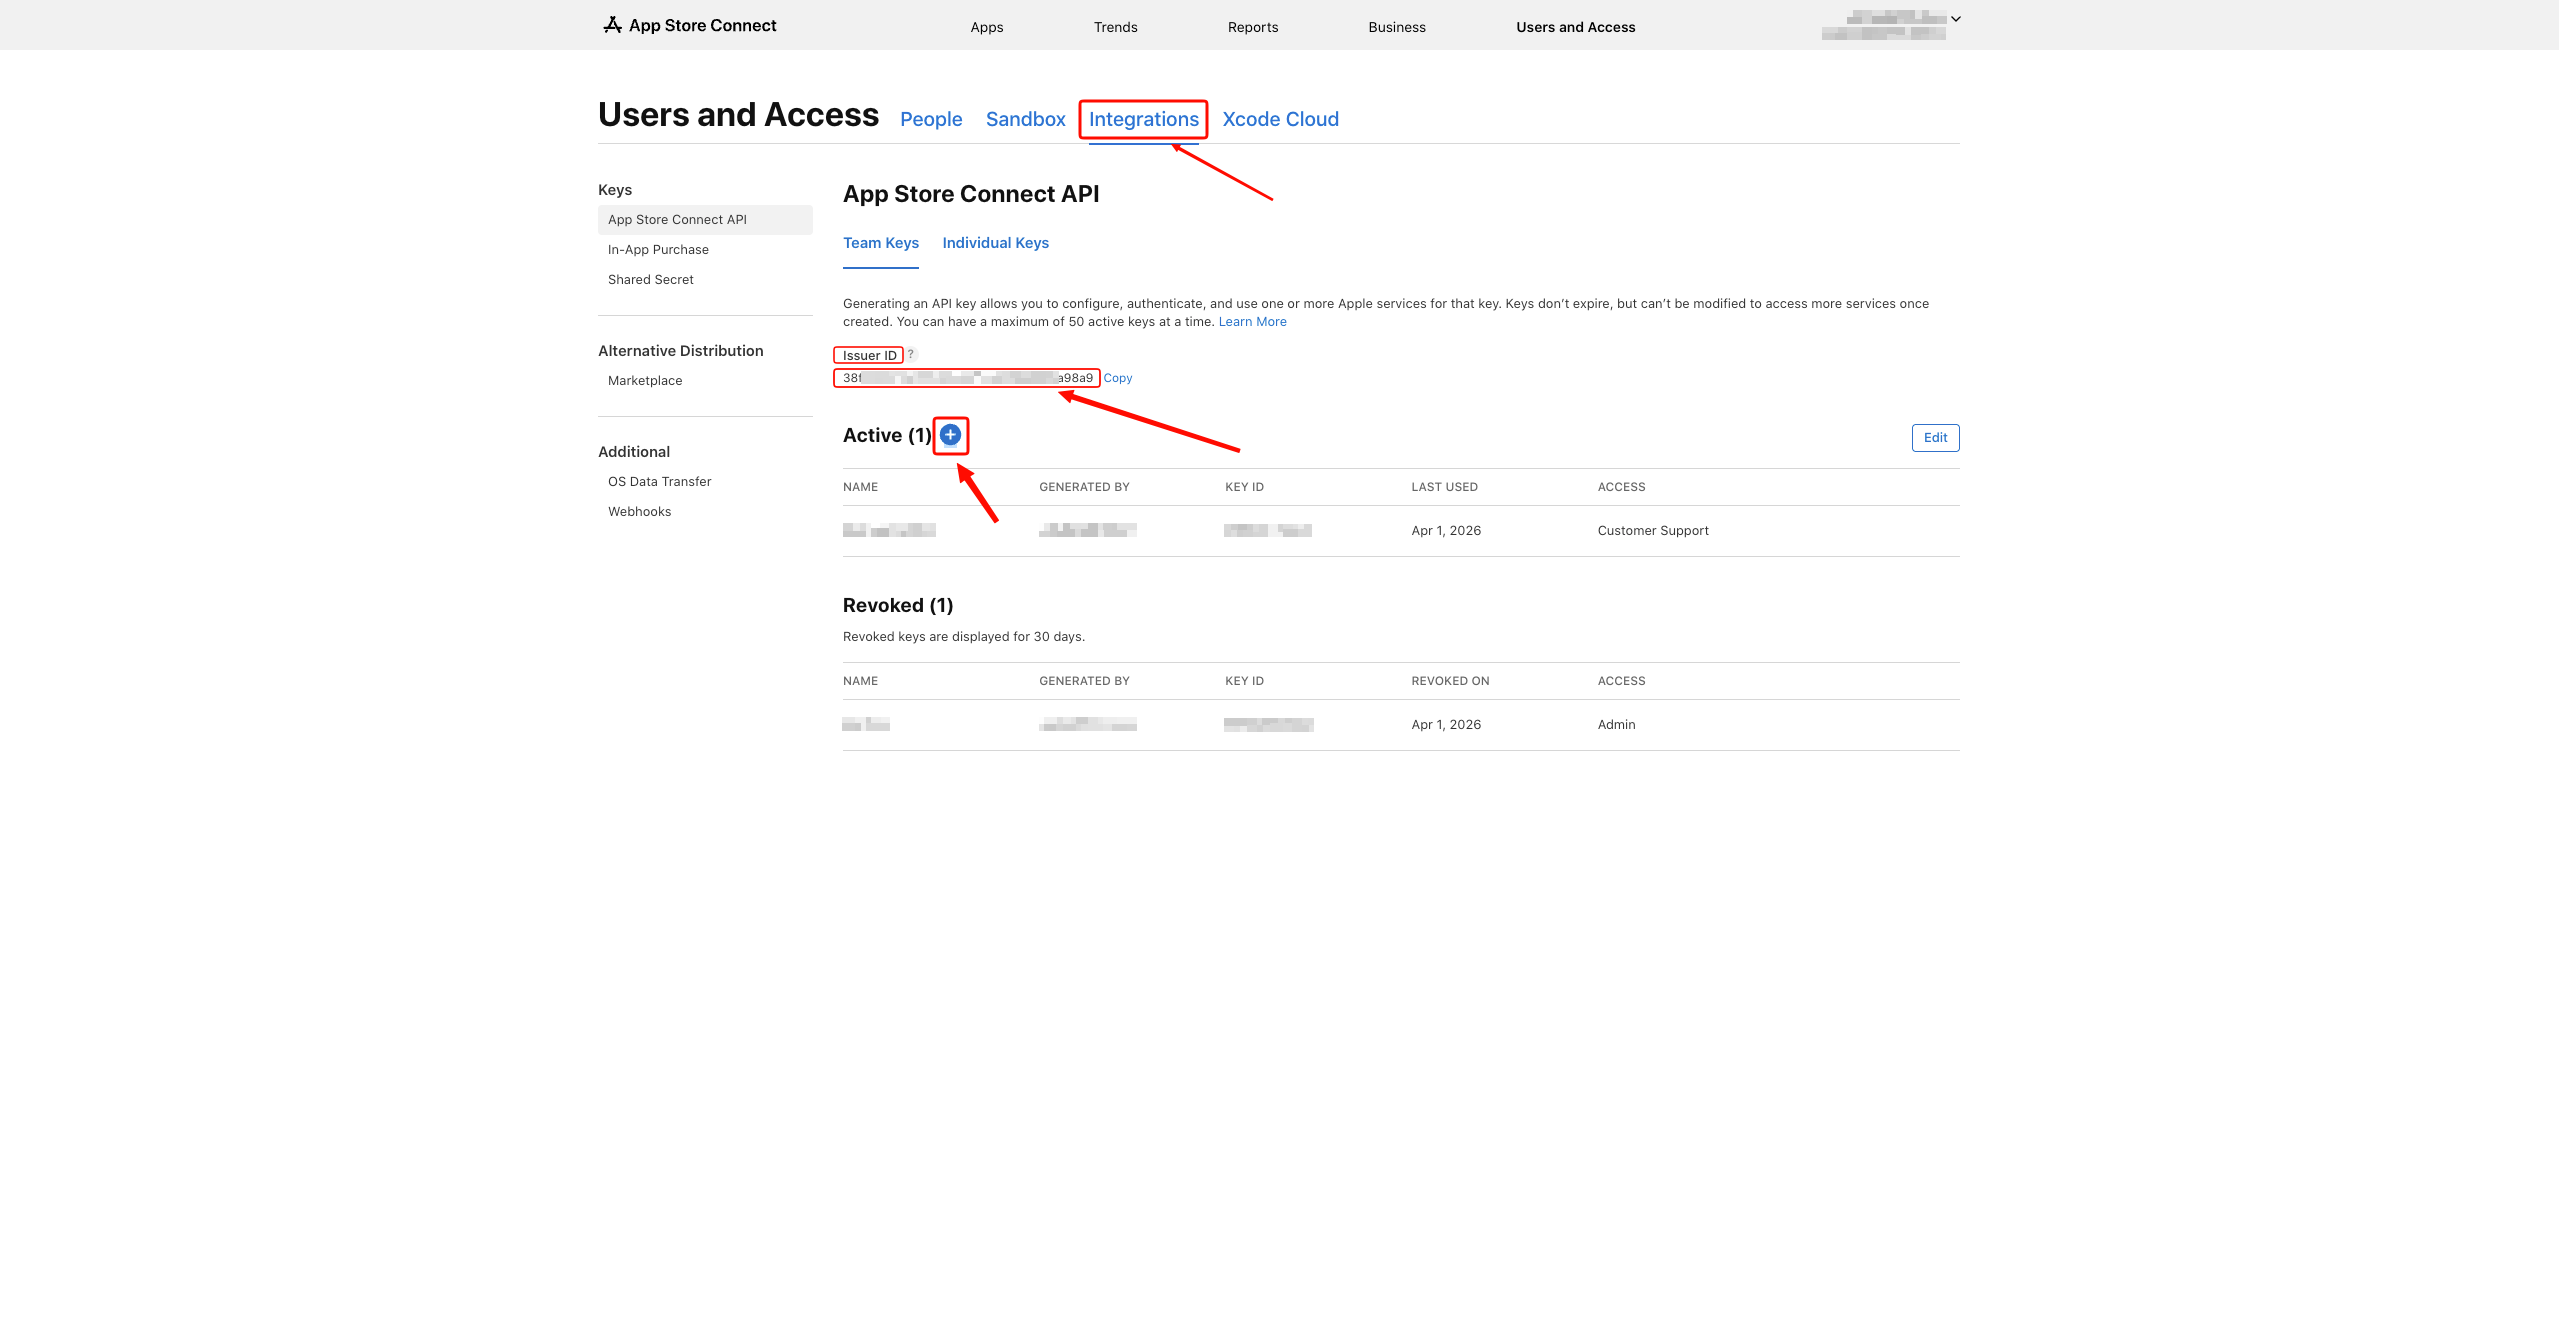Open Users and Access in top navigation

click(x=1575, y=27)
